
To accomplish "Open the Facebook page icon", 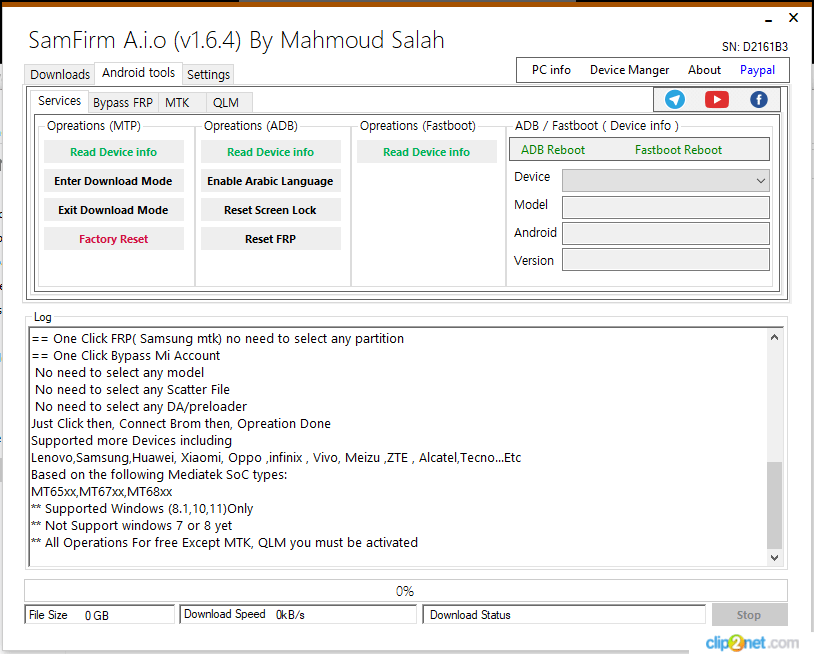I will point(758,99).
